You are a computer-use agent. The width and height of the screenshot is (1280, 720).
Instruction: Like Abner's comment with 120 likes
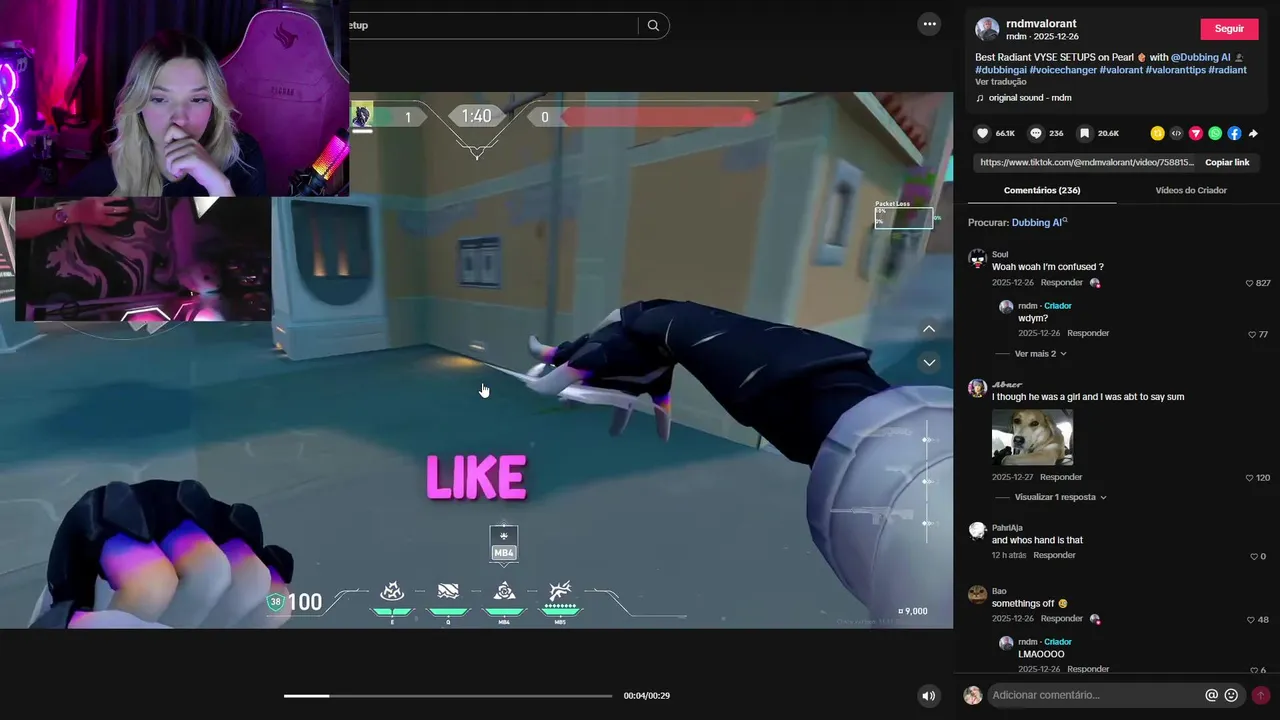[1250, 478]
